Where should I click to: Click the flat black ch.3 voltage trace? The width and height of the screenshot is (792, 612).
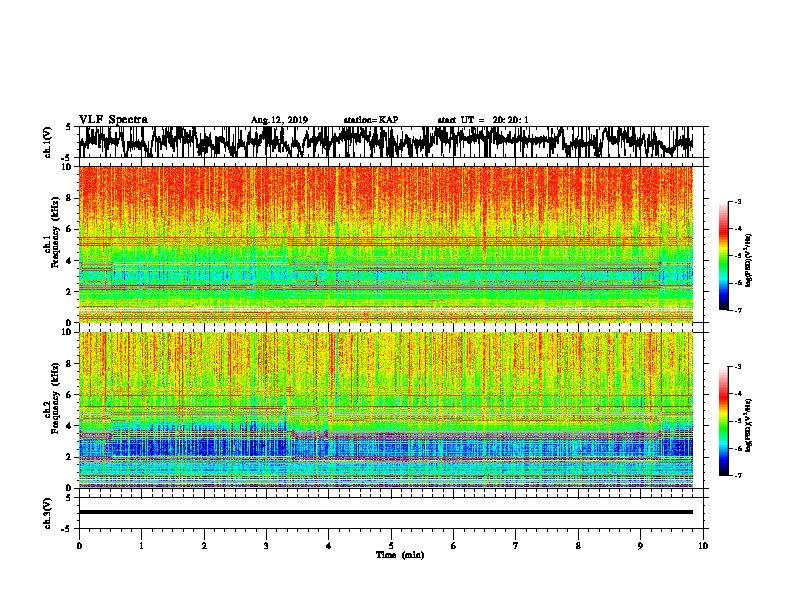[386, 512]
